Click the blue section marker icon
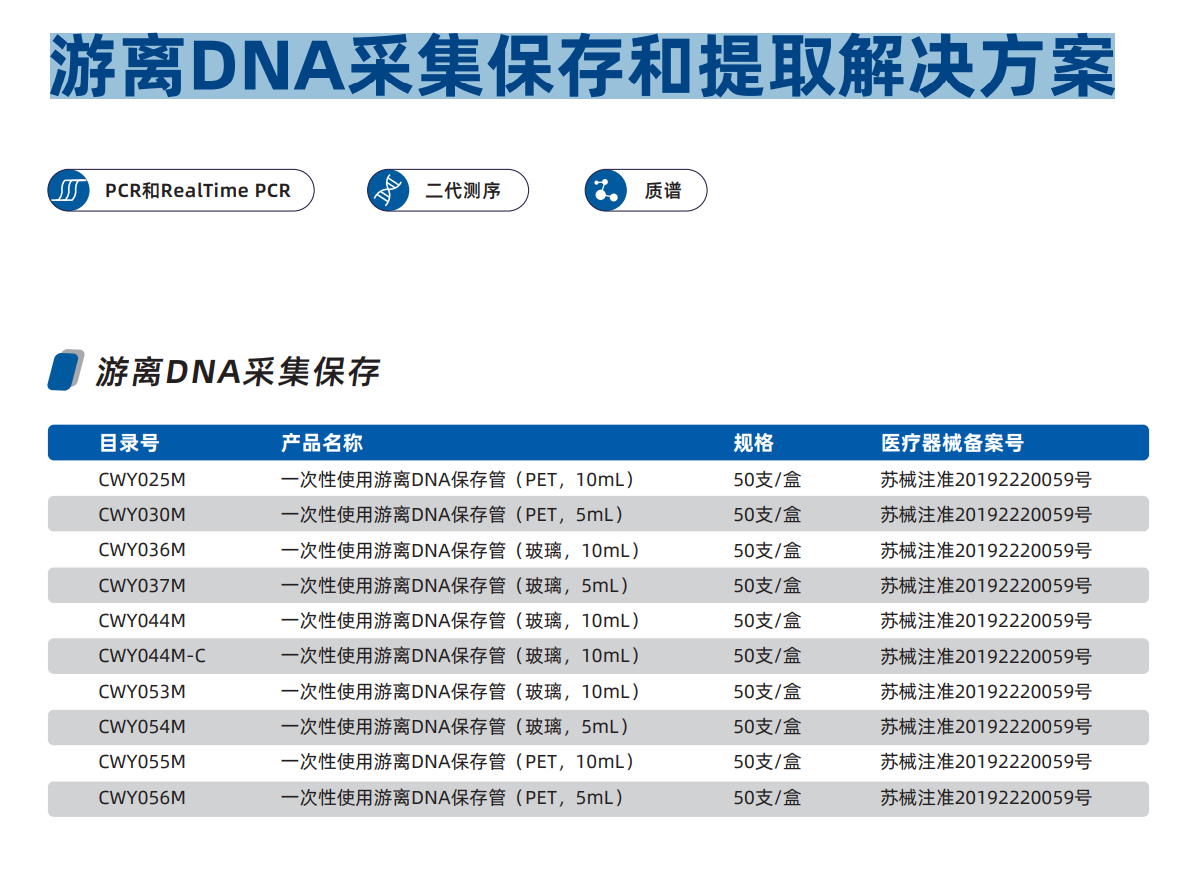This screenshot has width=1194, height=876. click(x=65, y=371)
